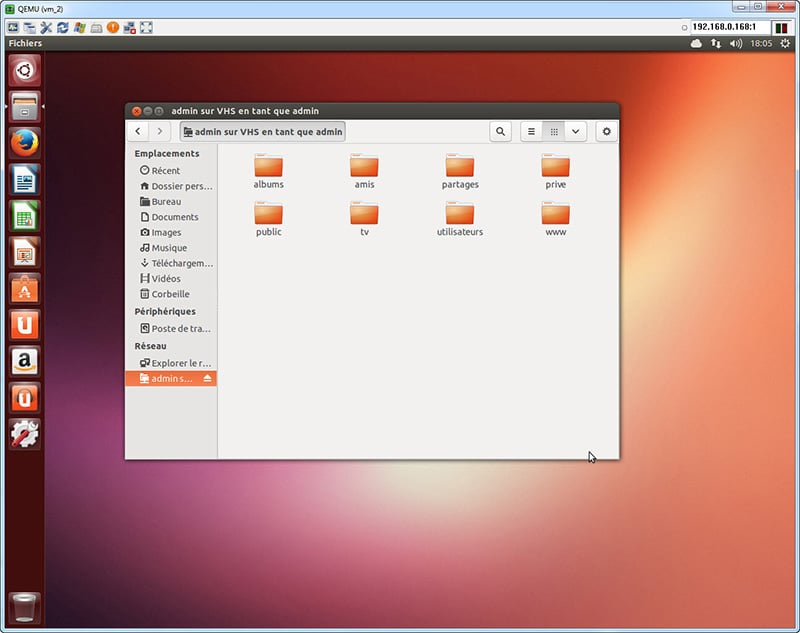Launch LibreOffice Writer

24,180
